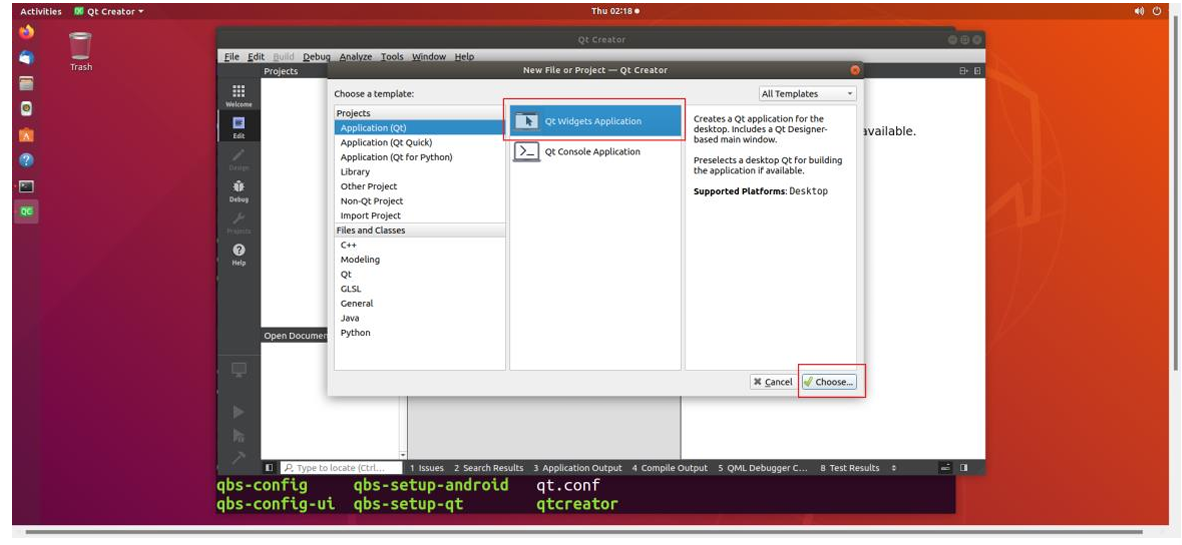Click the Qt Widgets Application template icon

coord(527,121)
